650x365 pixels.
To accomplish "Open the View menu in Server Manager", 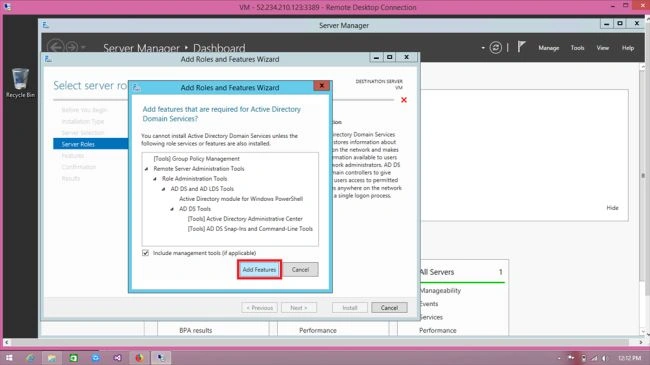I will (602, 48).
